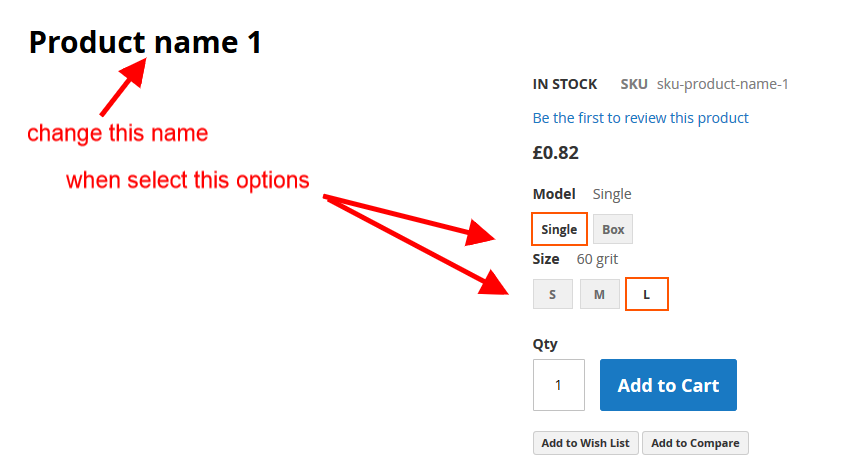Click the red 'change this name' annotation
The image size is (843, 475).
pos(117,133)
